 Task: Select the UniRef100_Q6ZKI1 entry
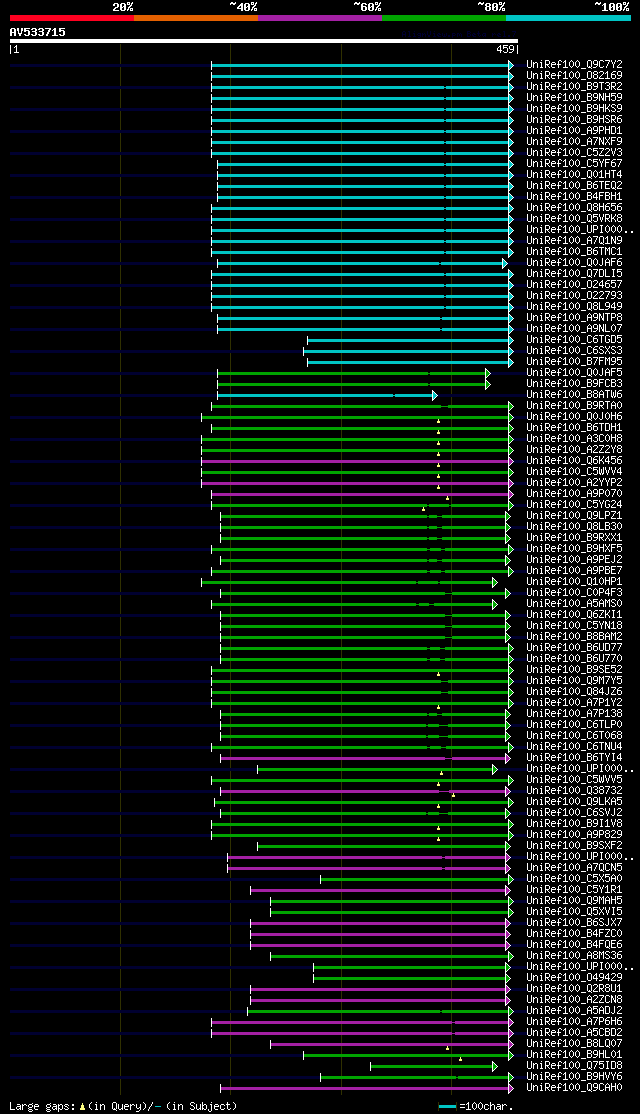pos(575,615)
